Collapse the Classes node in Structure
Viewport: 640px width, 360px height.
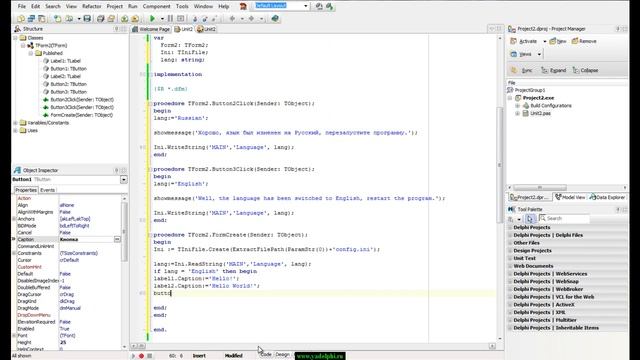[x=16, y=38]
